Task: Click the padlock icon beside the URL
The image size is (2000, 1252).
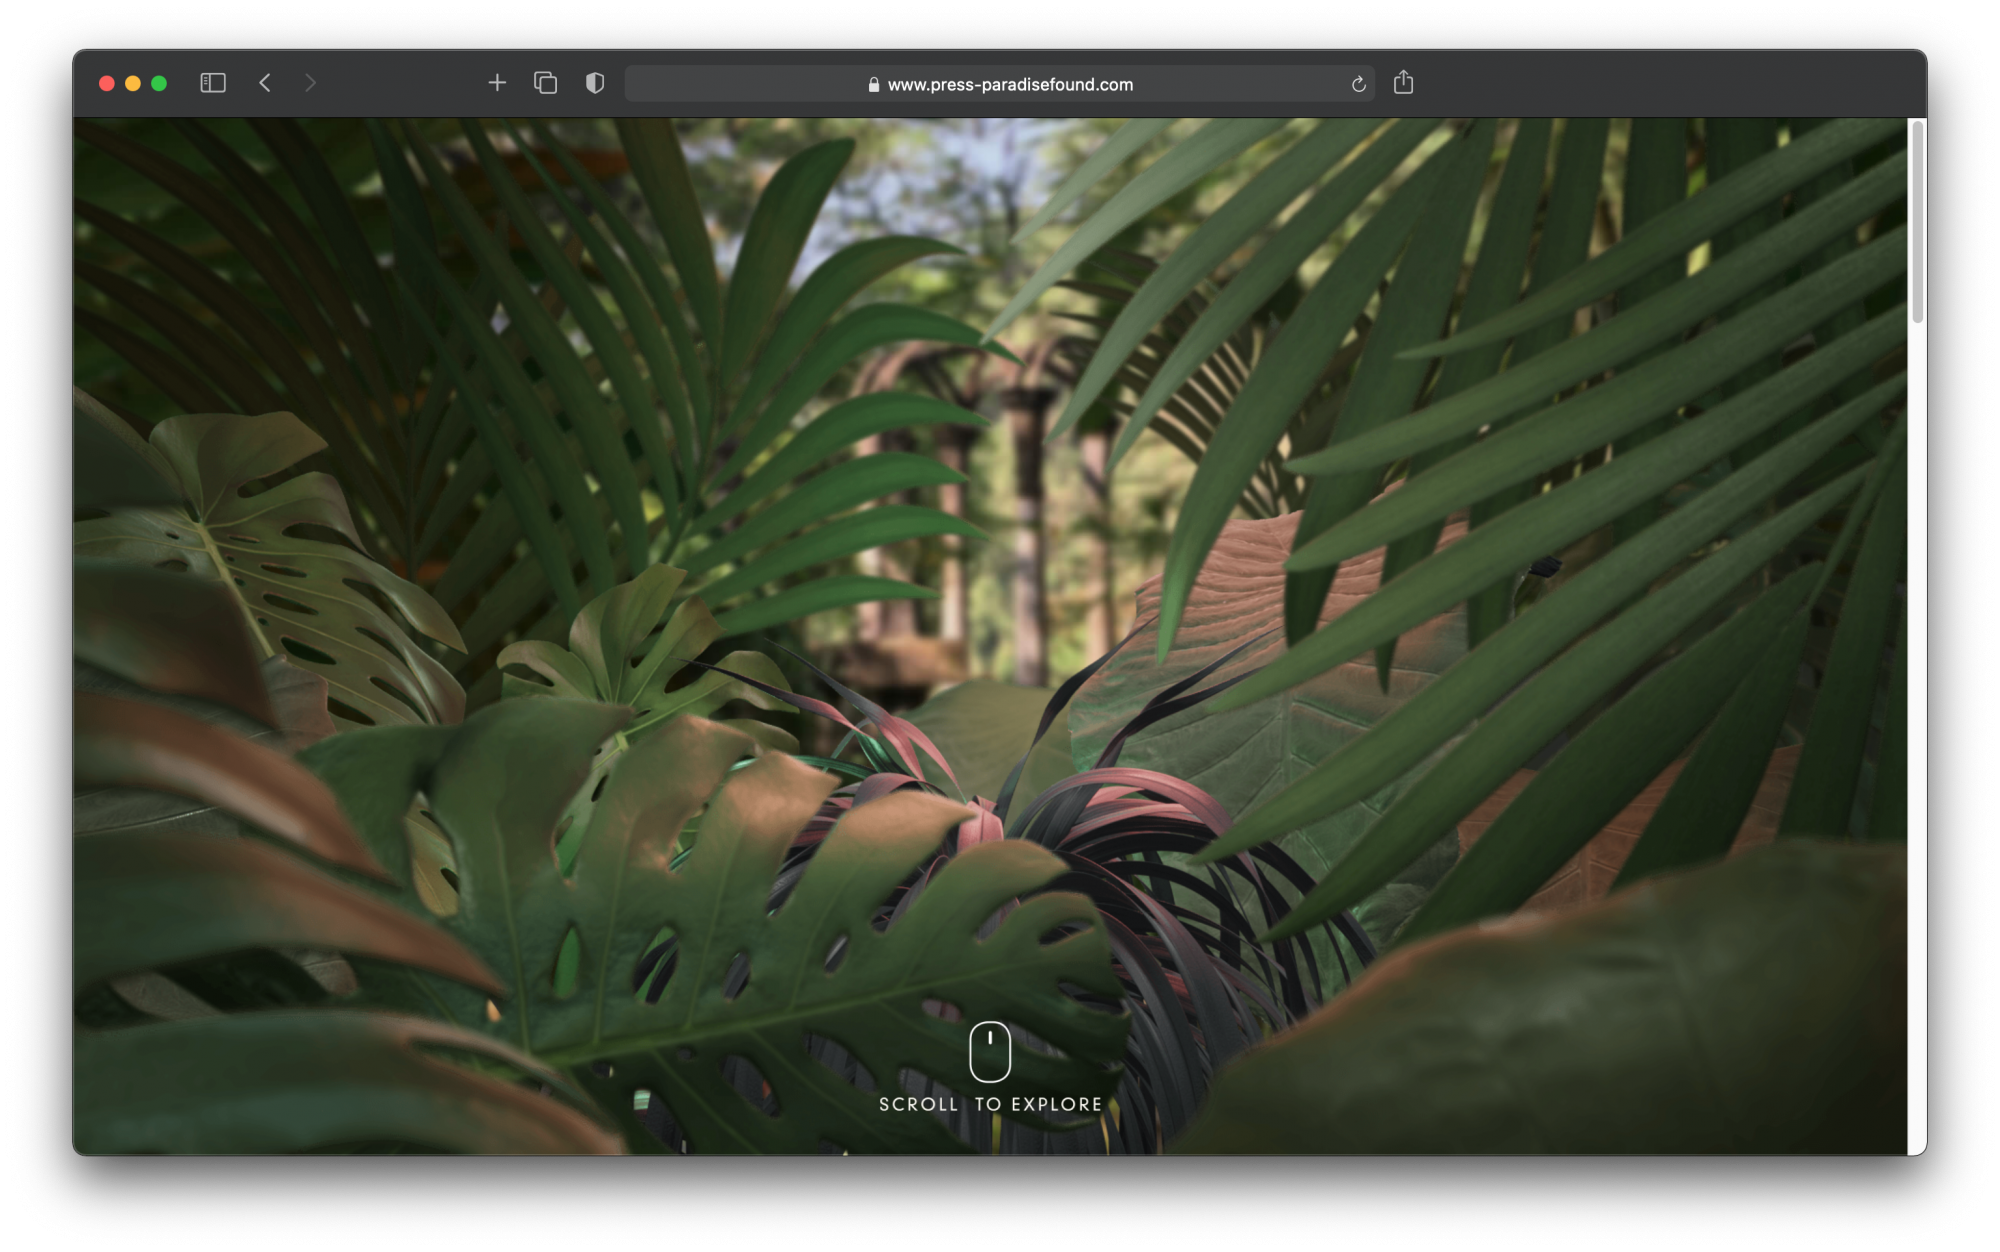Action: coord(874,85)
